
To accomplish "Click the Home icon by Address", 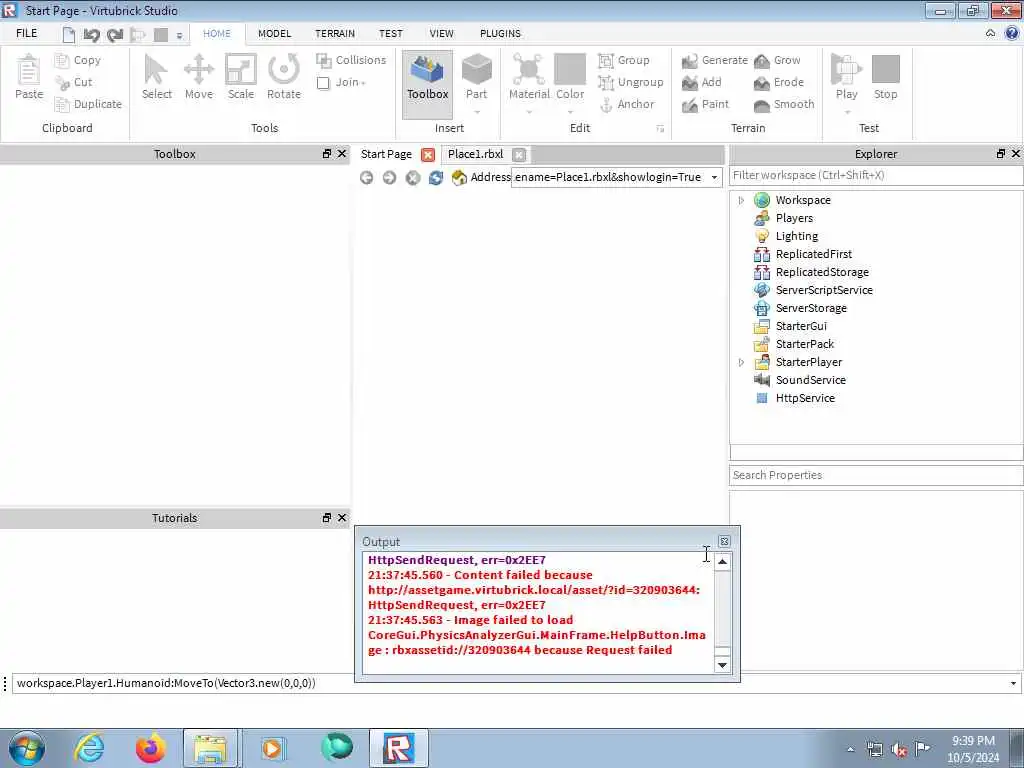I will (459, 178).
